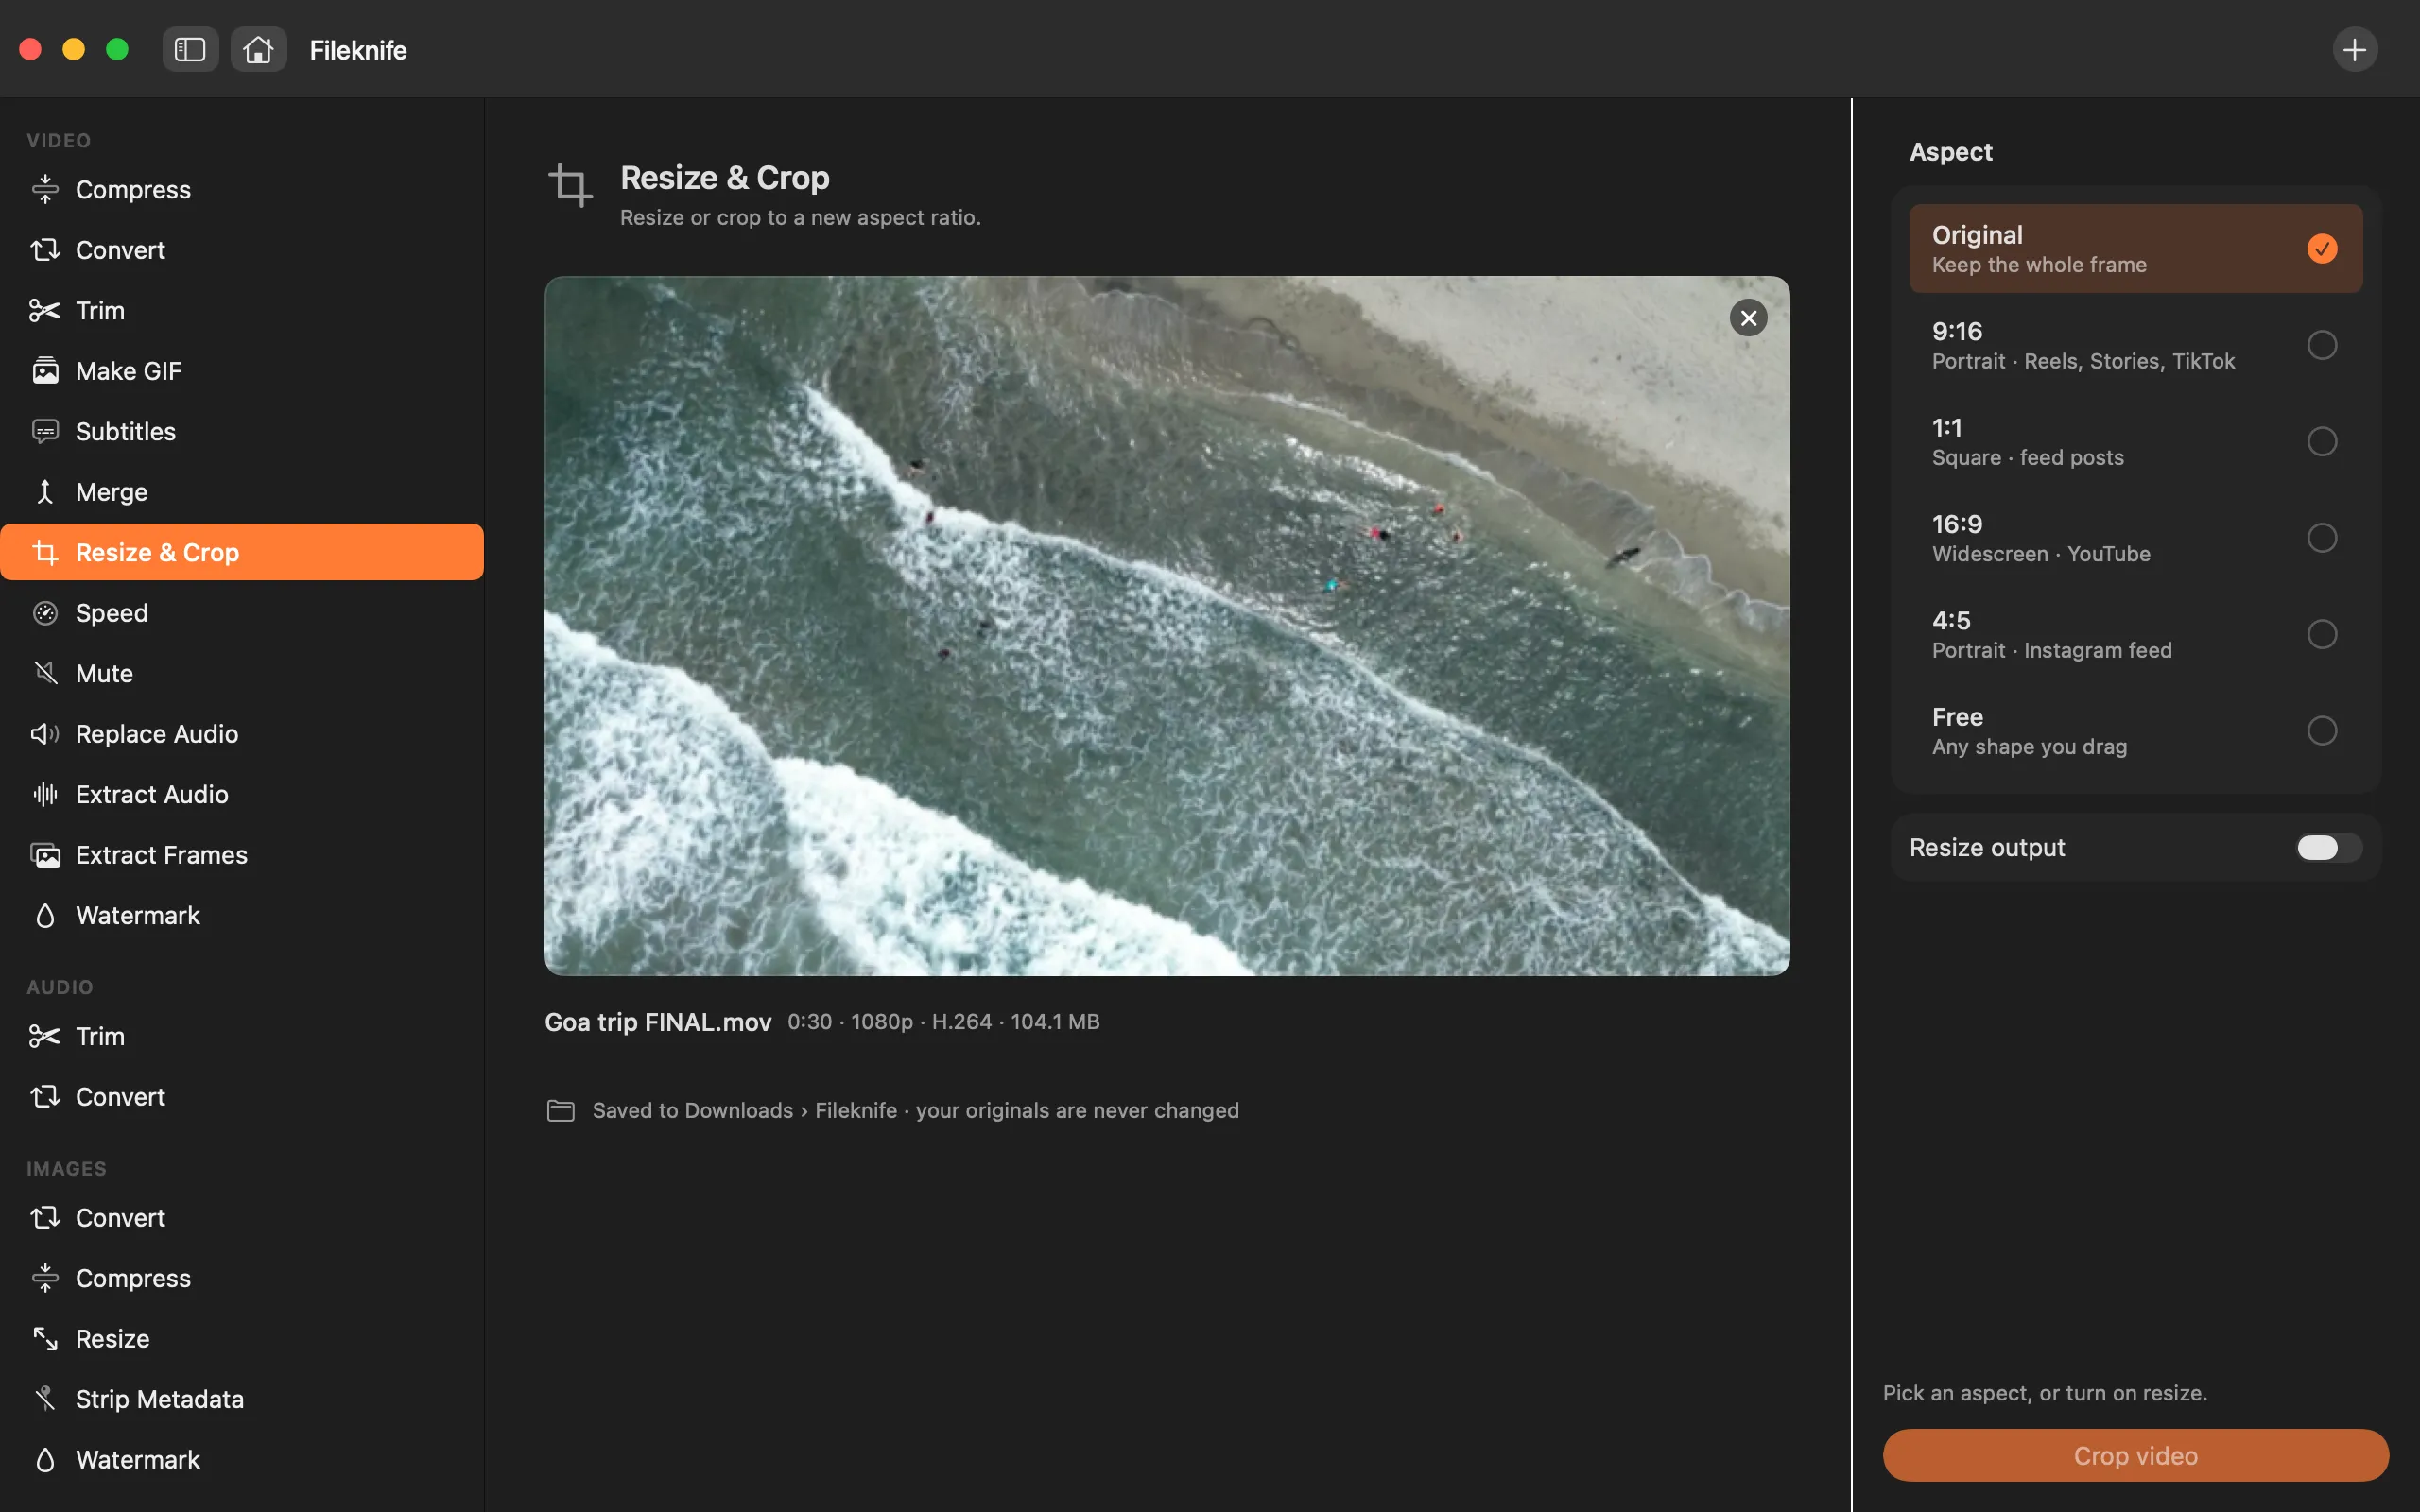Select the 9:16 portrait aspect
This screenshot has height=1512, width=2420.
[x=2135, y=345]
